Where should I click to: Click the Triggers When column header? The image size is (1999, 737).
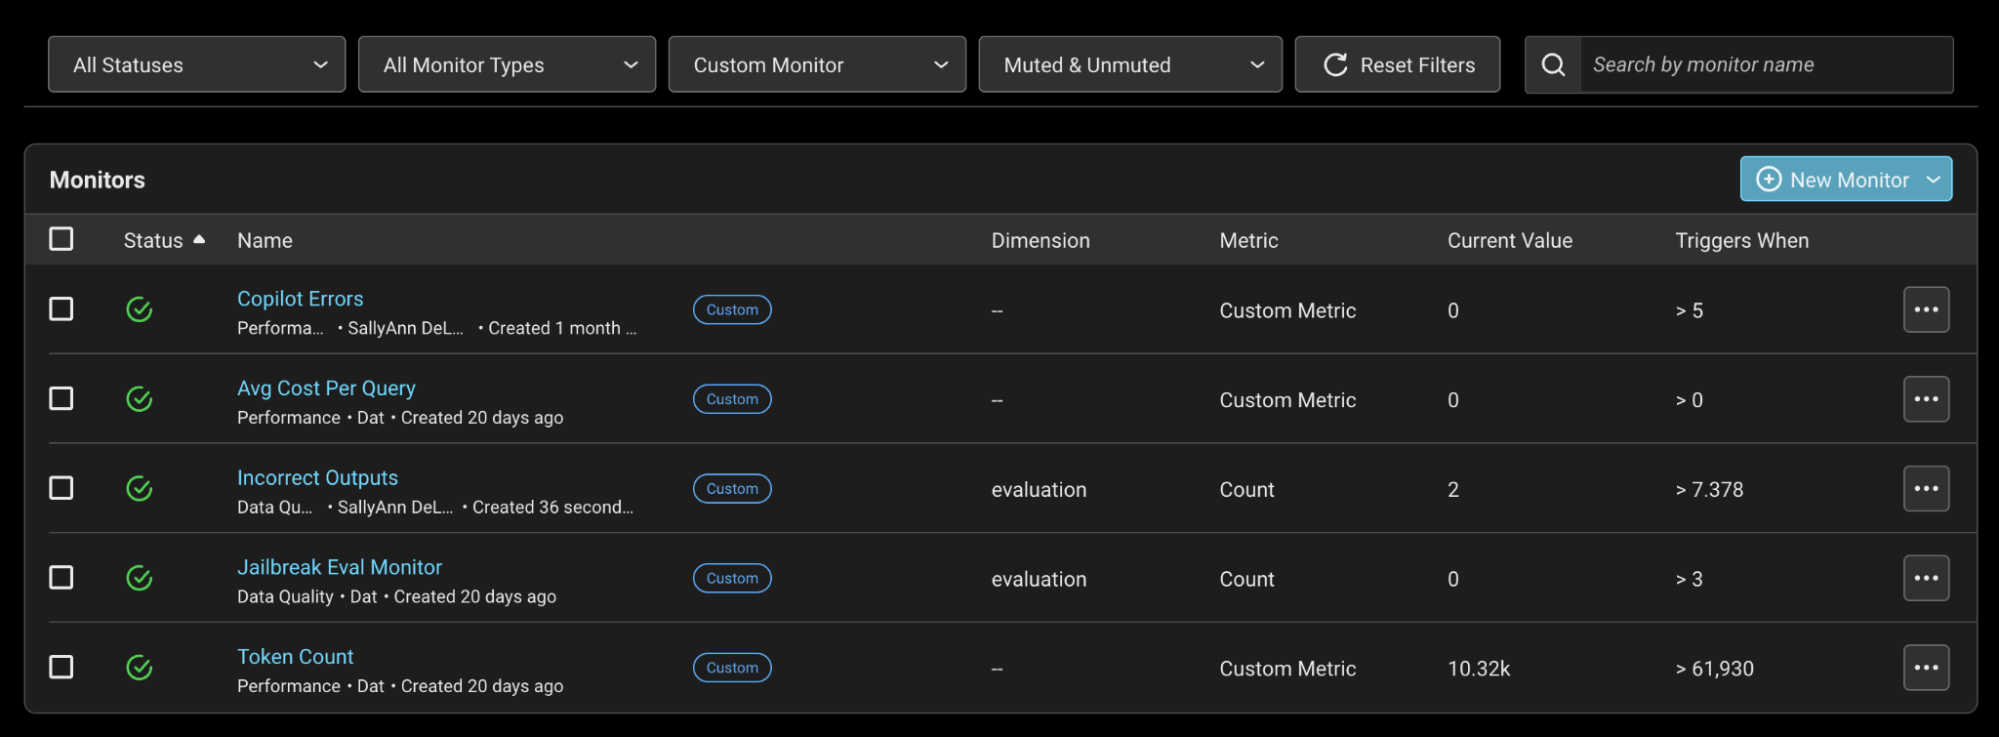tap(1742, 241)
